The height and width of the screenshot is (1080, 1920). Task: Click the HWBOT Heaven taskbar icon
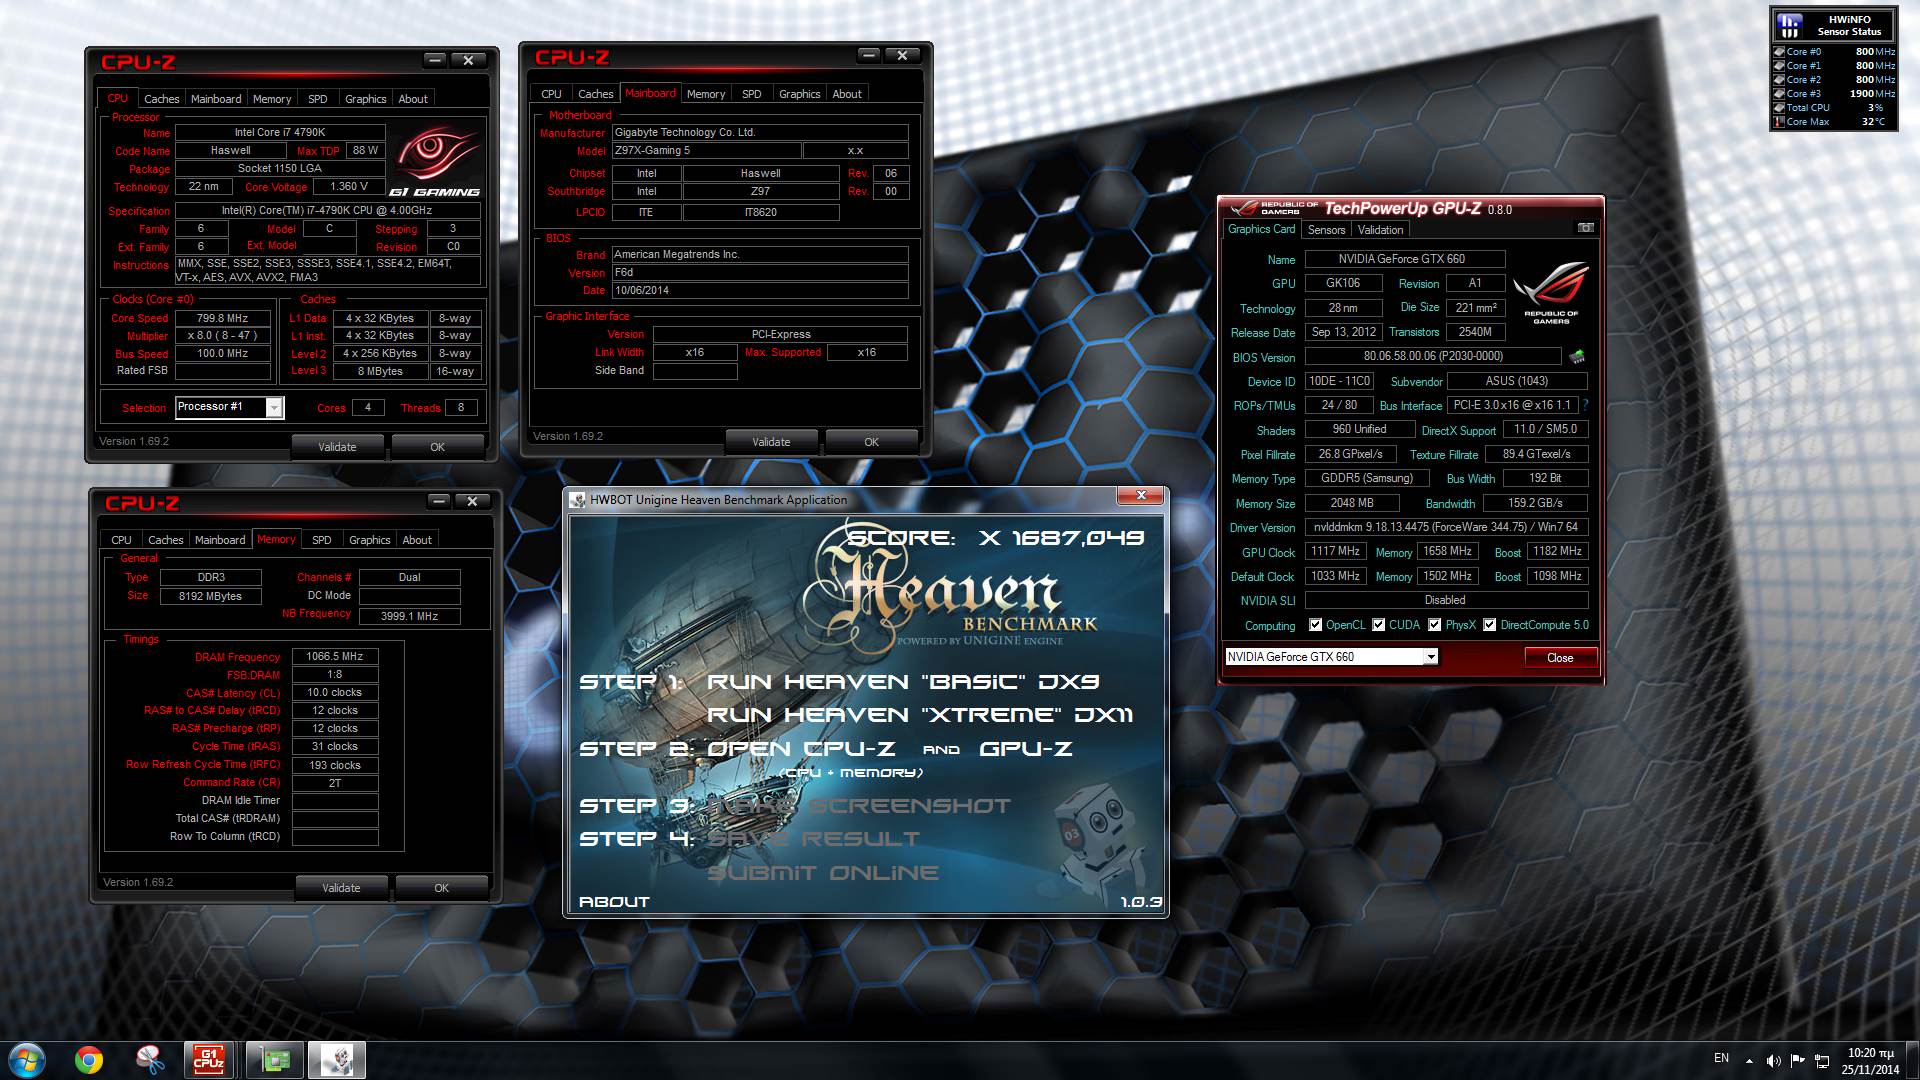[337, 1059]
